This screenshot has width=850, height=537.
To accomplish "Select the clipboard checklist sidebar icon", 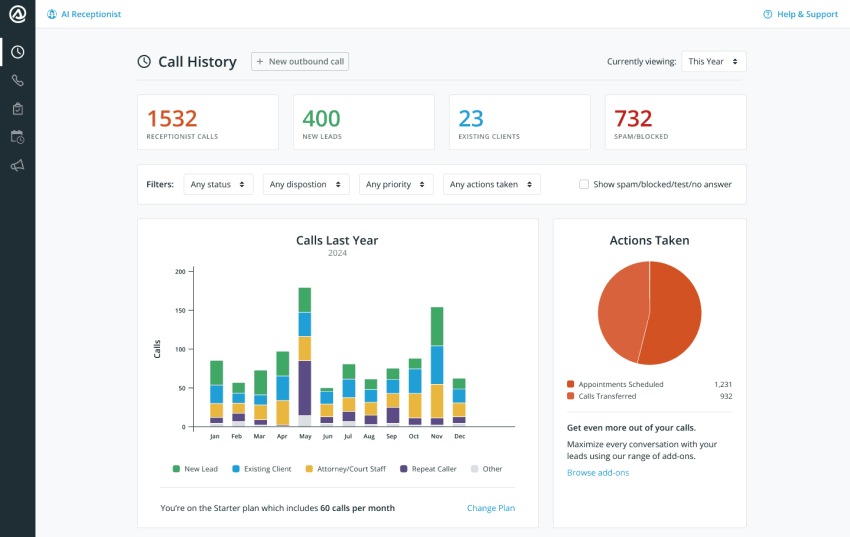I will point(17,109).
